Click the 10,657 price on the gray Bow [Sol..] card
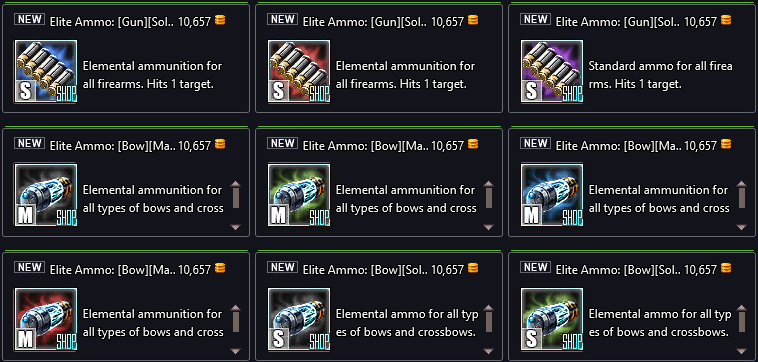This screenshot has width=758, height=362. click(x=447, y=269)
